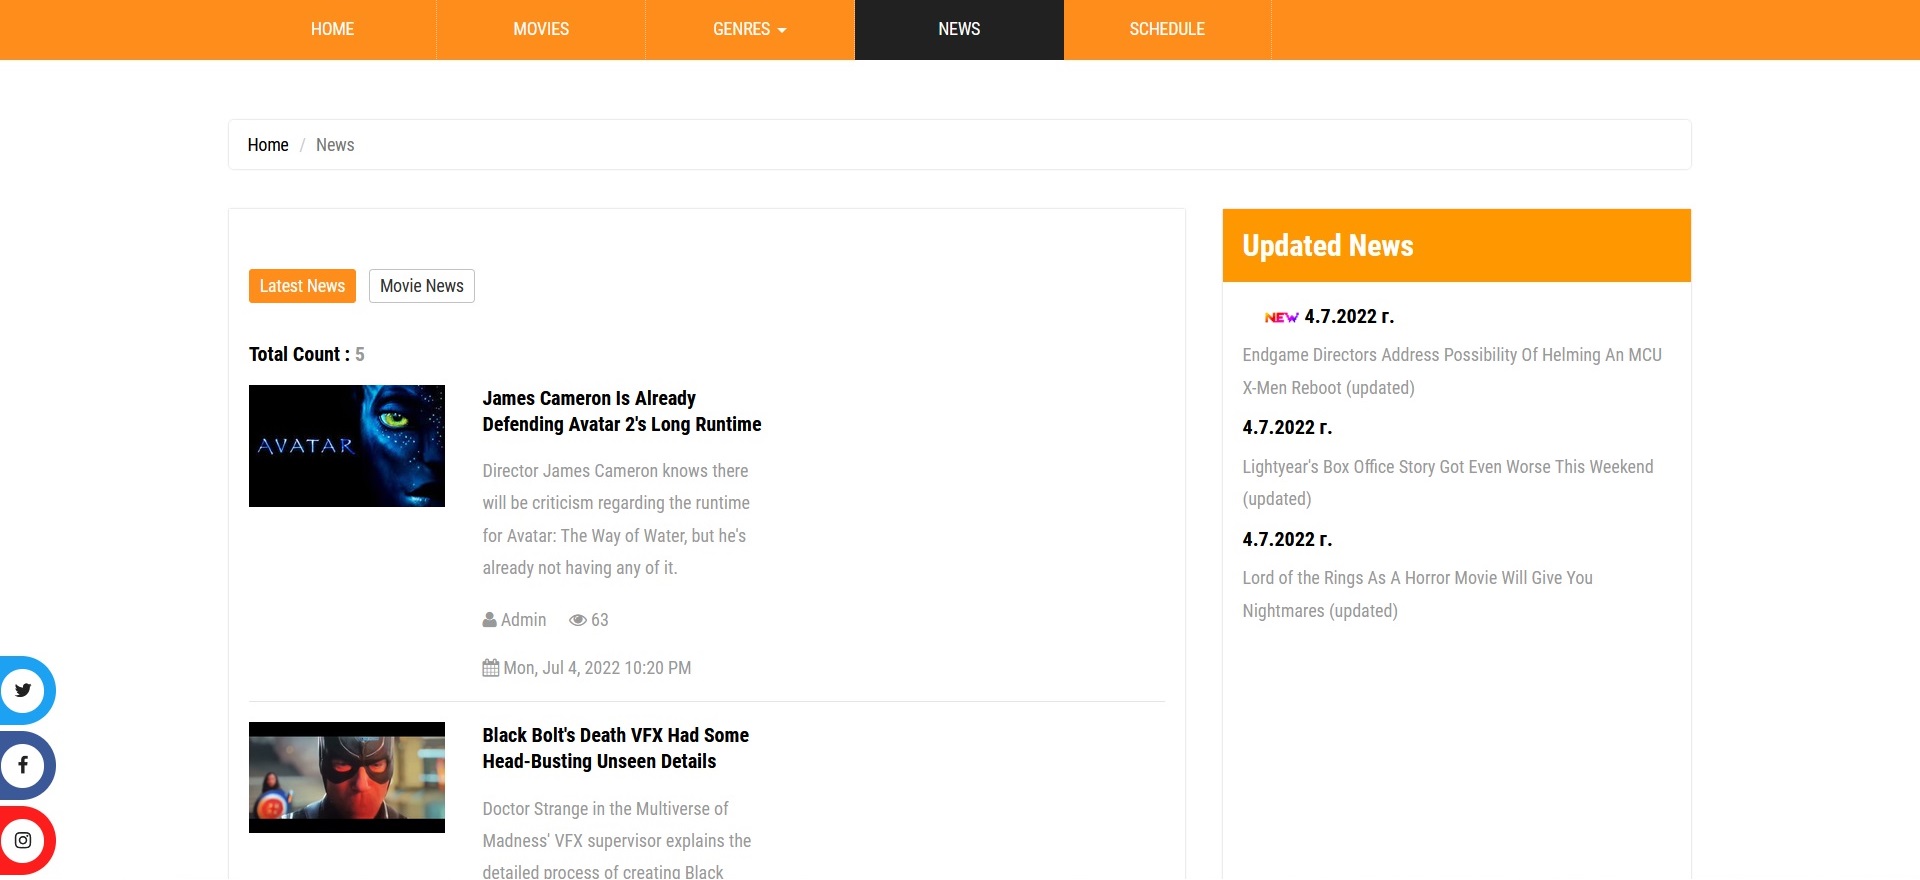This screenshot has height=880, width=1920.
Task: Open the Instagram social link
Action: click(x=23, y=840)
